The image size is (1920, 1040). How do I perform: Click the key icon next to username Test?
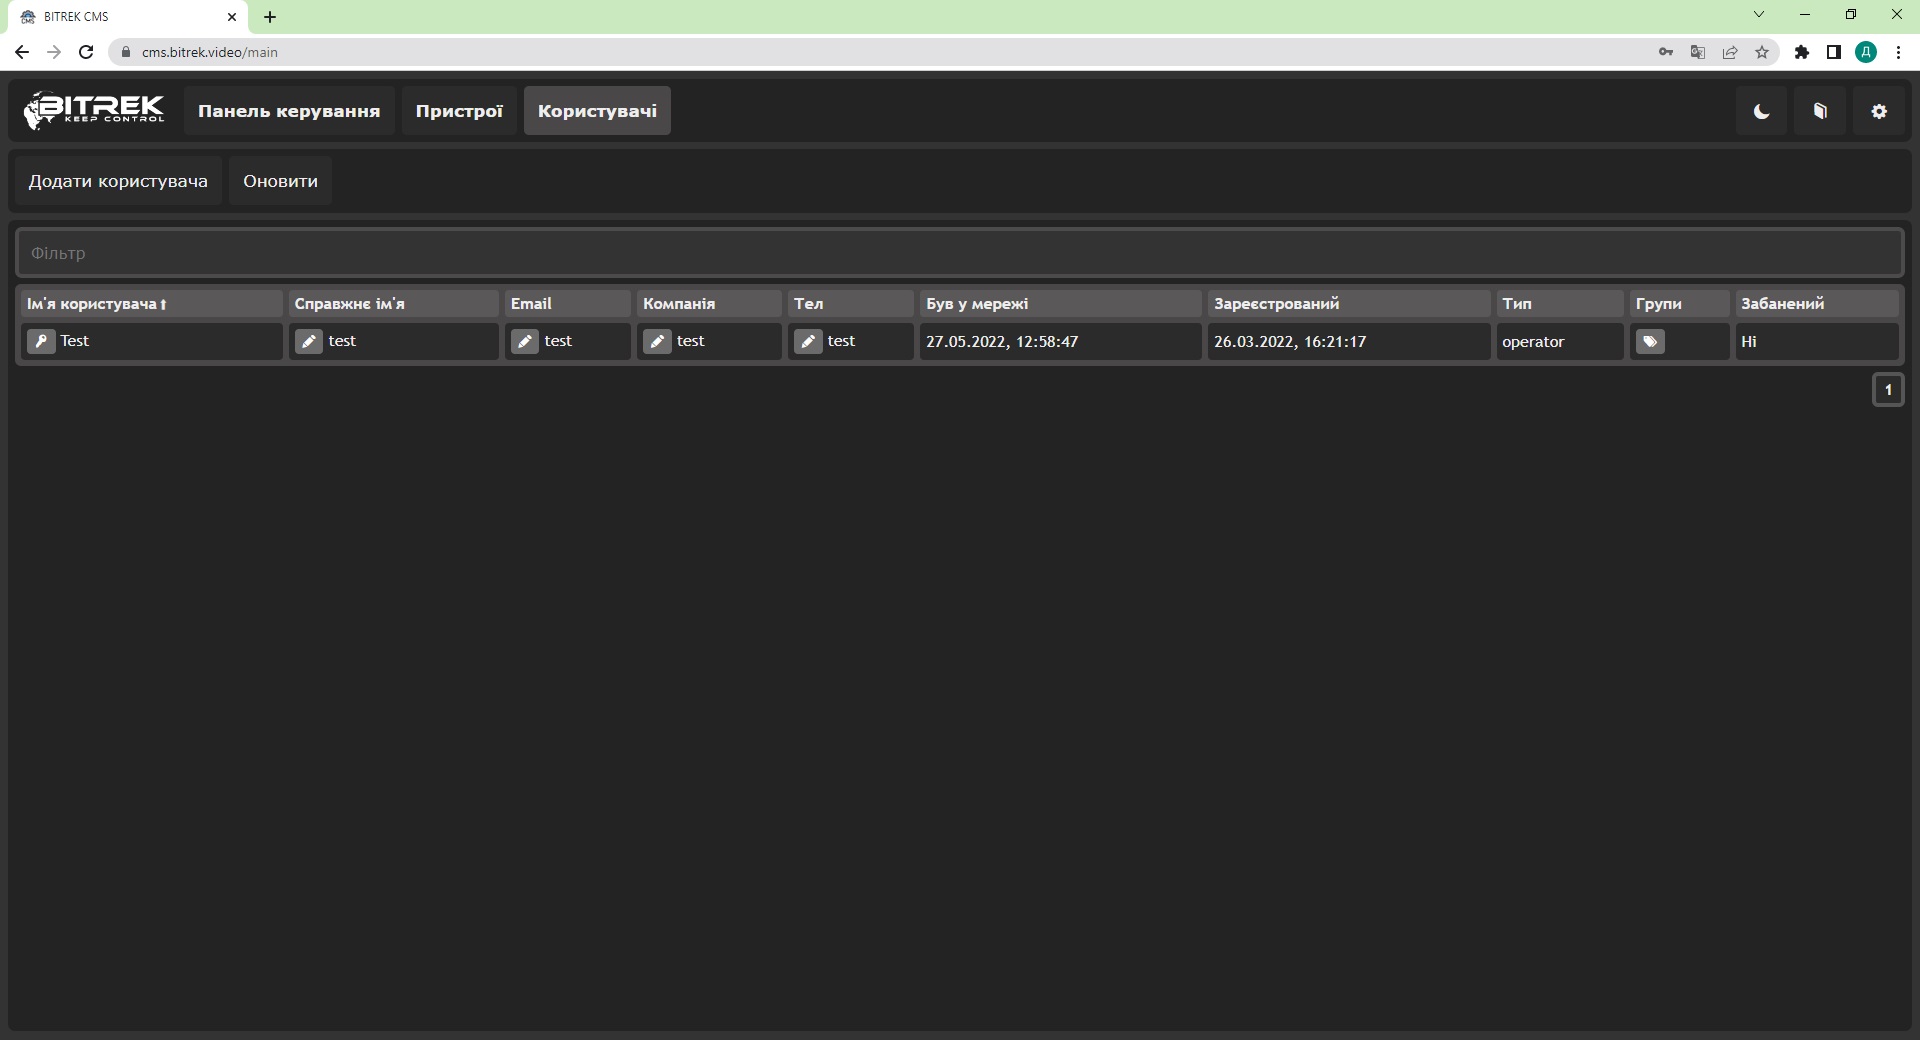(x=41, y=341)
